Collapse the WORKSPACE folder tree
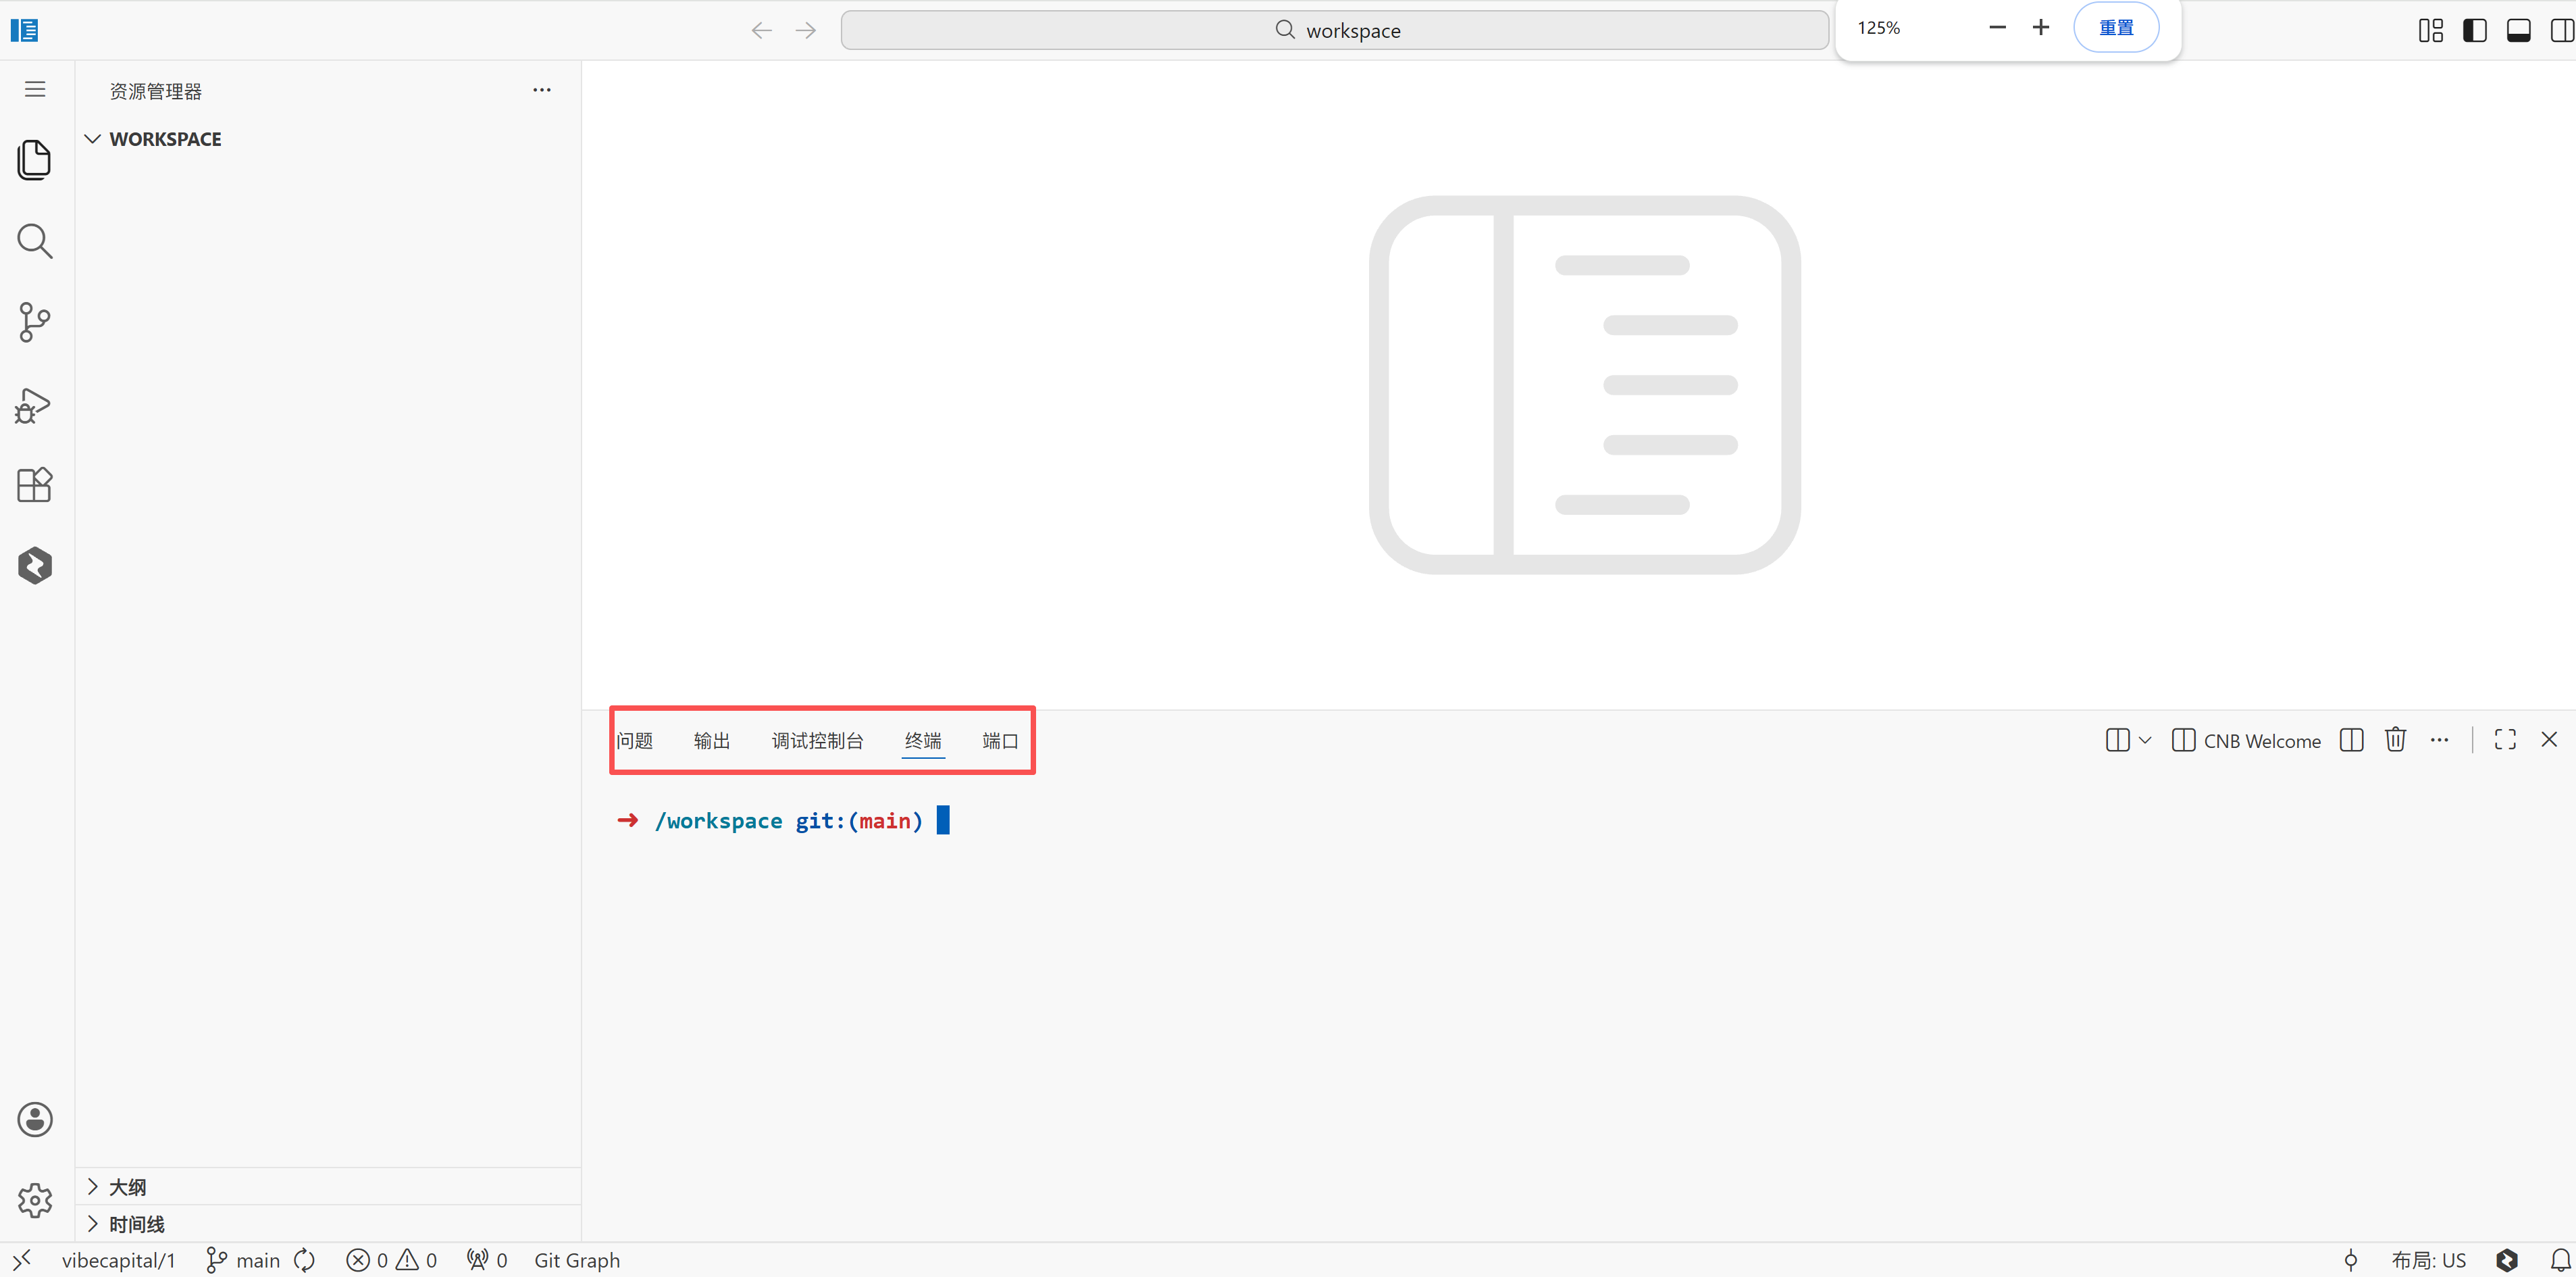2576x1277 pixels. tap(93, 138)
